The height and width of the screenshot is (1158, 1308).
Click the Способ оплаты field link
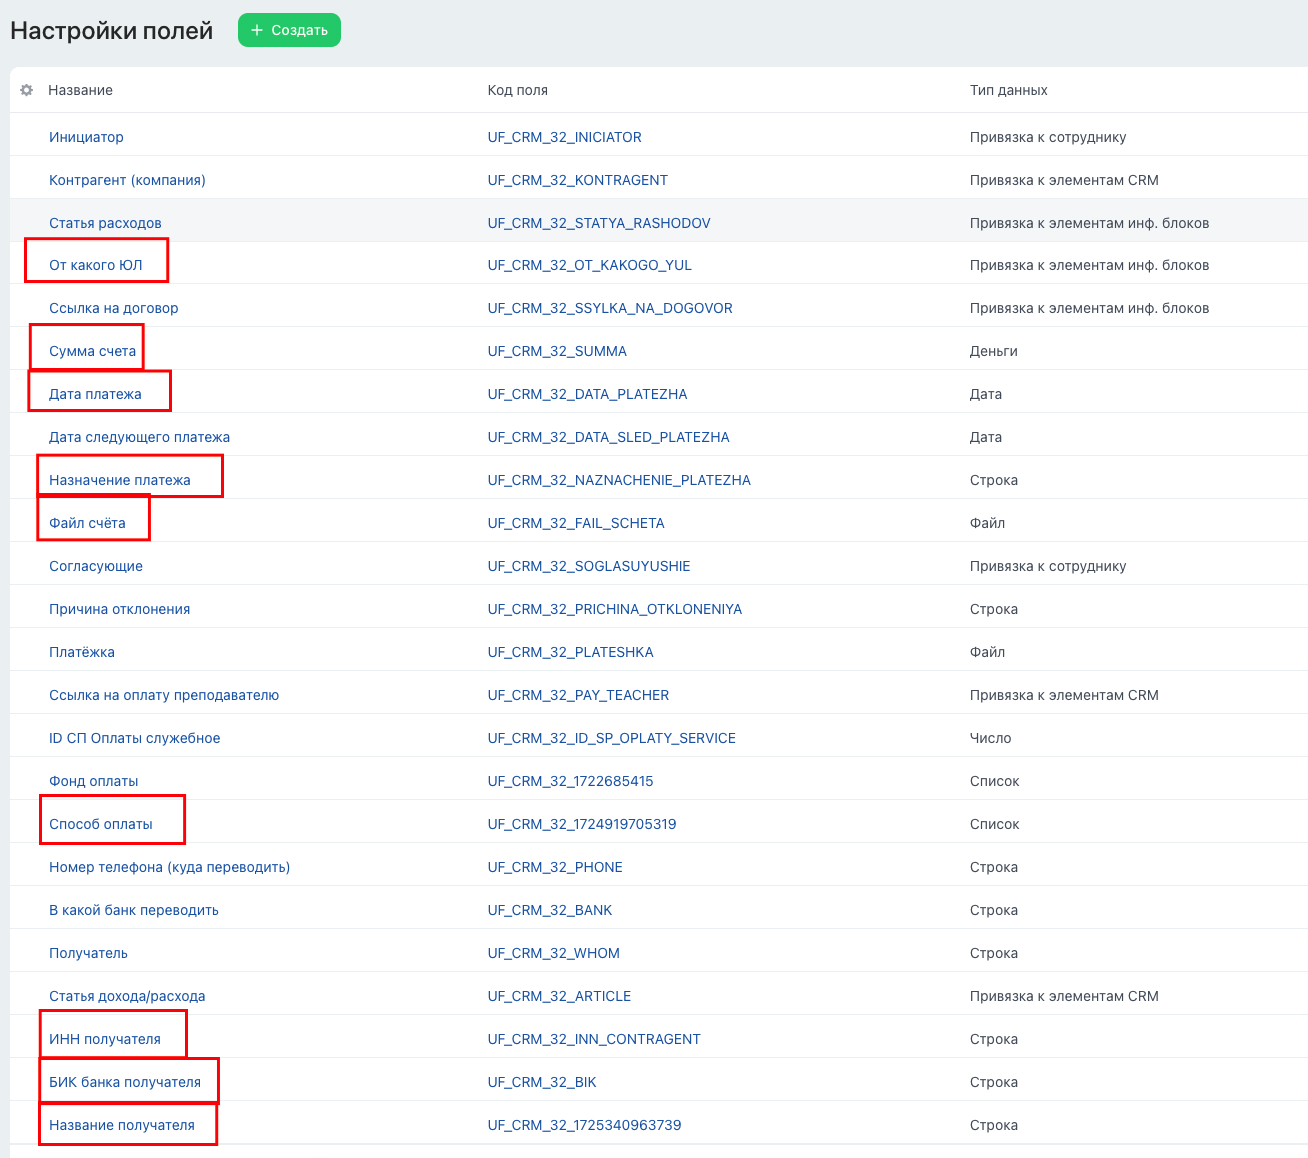pyautogui.click(x=101, y=824)
